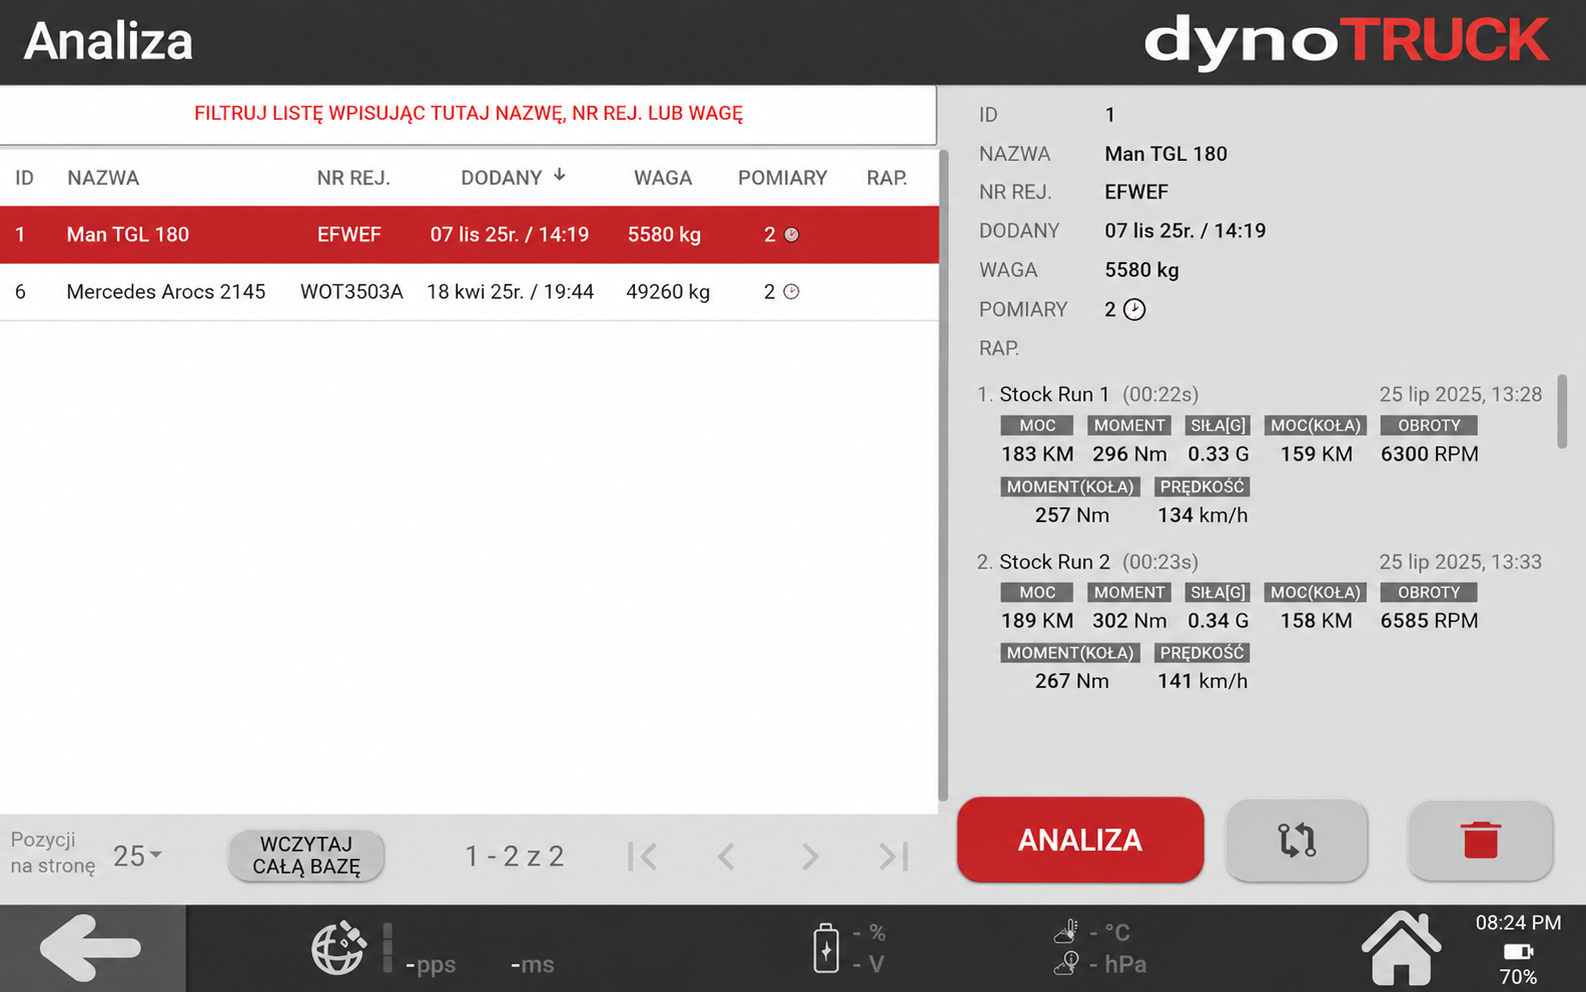
Task: Click weight 49260 kg cell
Action: point(668,292)
